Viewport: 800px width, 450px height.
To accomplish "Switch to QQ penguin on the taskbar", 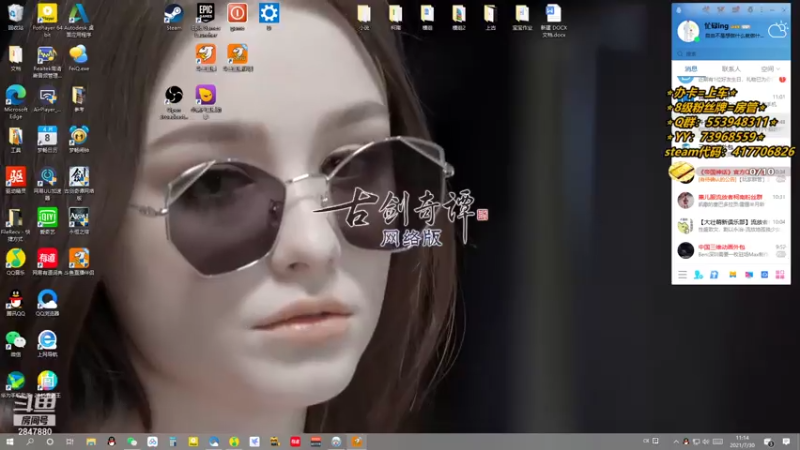I will tap(111, 441).
